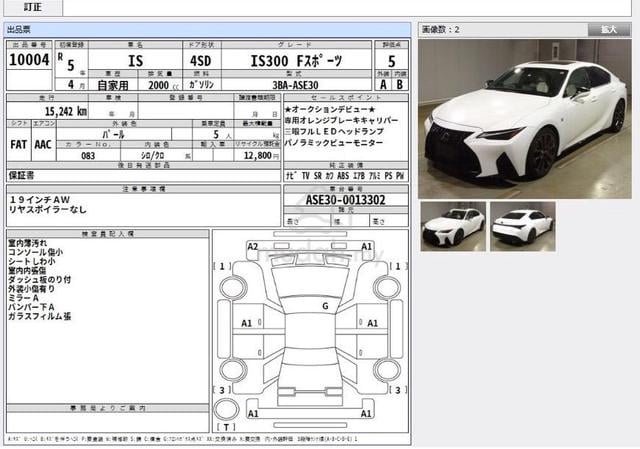This screenshot has height=449, width=640.
Task: Click chassis number ASE30-0013302
Action: tap(345, 200)
